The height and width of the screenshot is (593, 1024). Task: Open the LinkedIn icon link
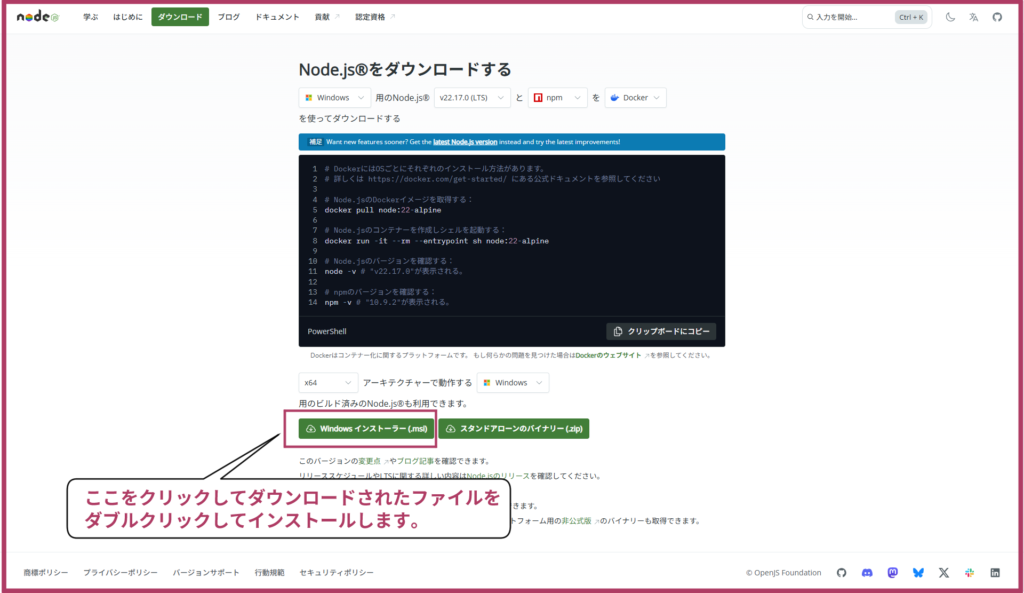click(x=995, y=573)
